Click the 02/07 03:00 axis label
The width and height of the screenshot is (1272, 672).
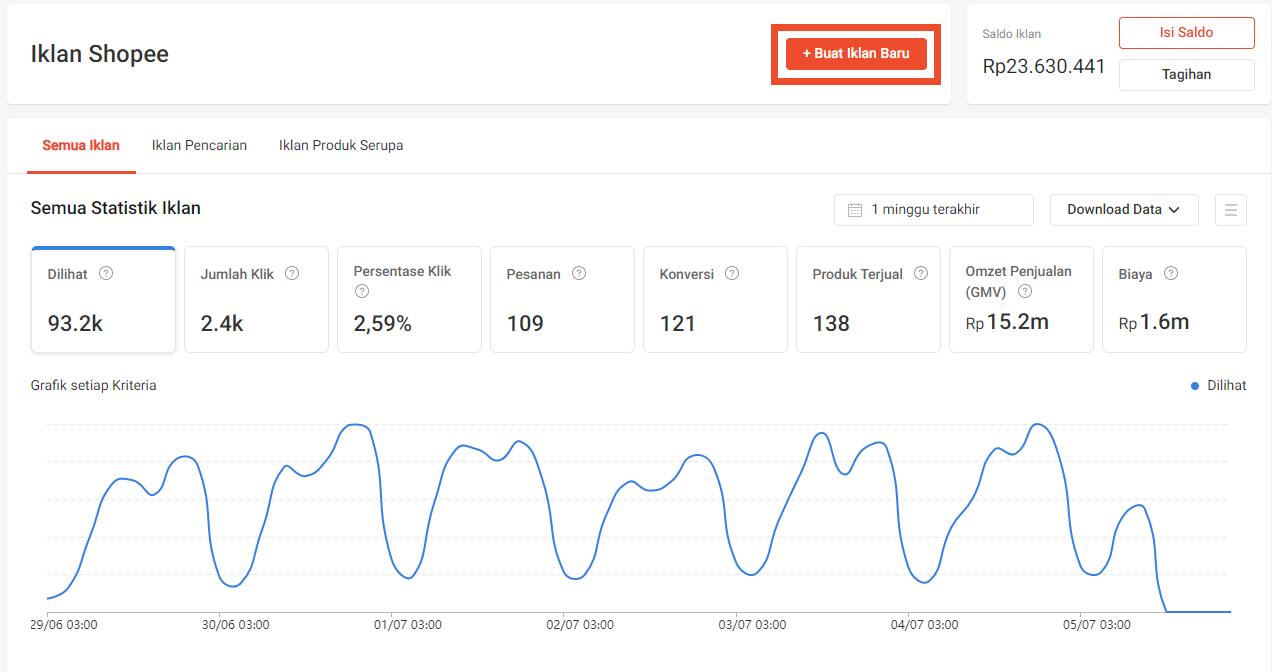tap(580, 625)
